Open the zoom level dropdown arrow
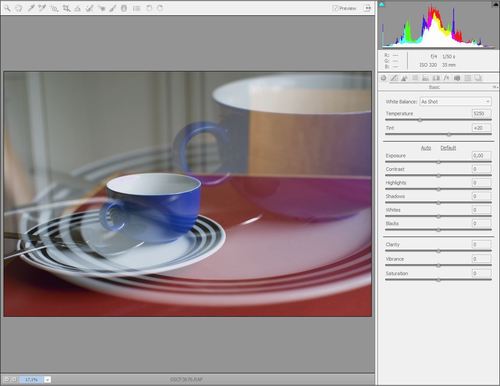This screenshot has height=386, width=500. 48,379
